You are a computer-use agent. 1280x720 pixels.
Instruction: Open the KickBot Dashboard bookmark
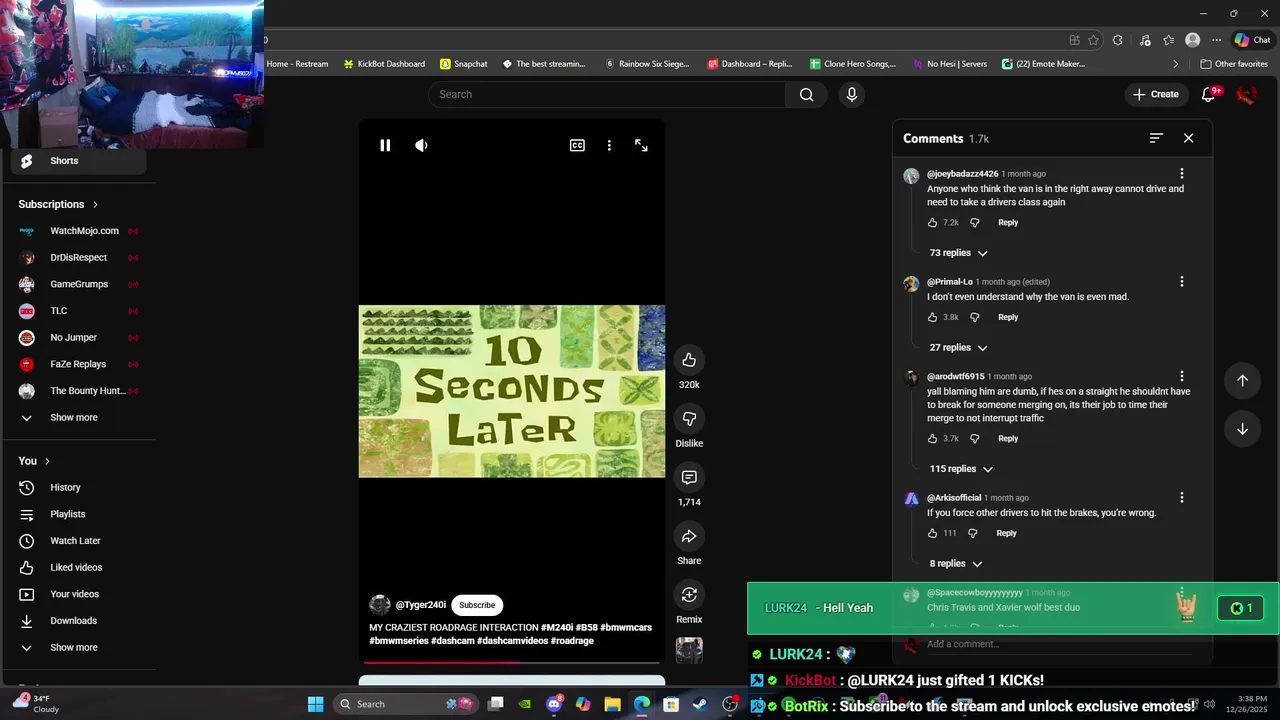tap(384, 64)
